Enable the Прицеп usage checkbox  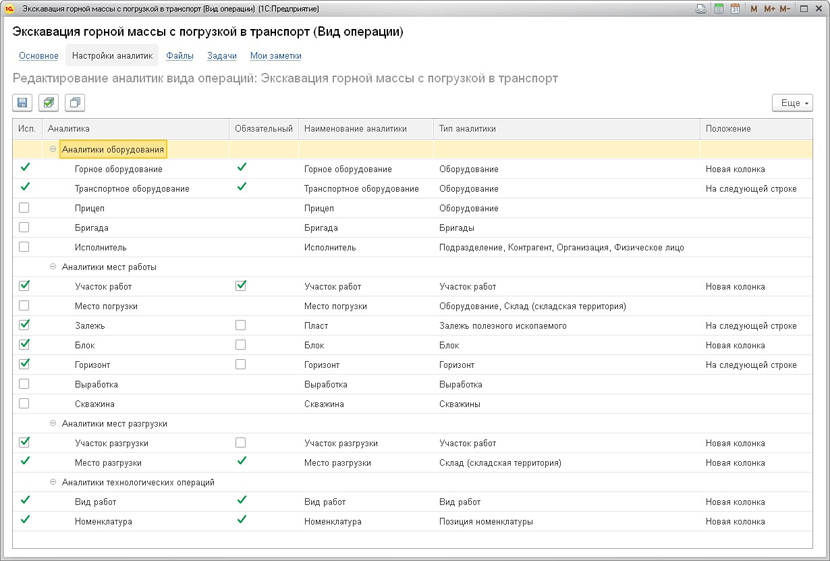pos(24,208)
